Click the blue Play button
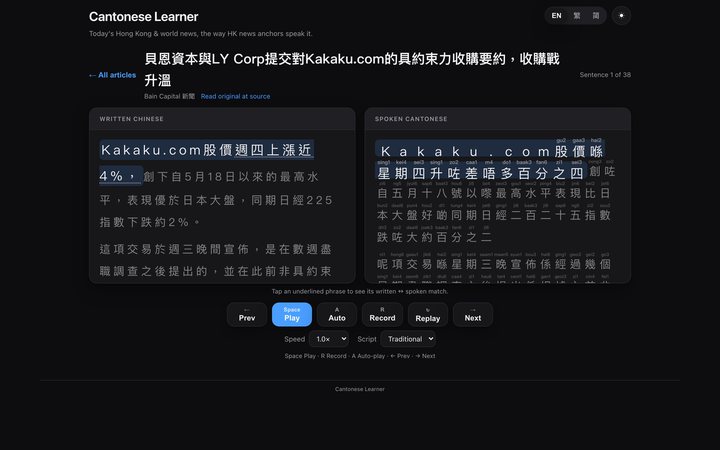 292,315
